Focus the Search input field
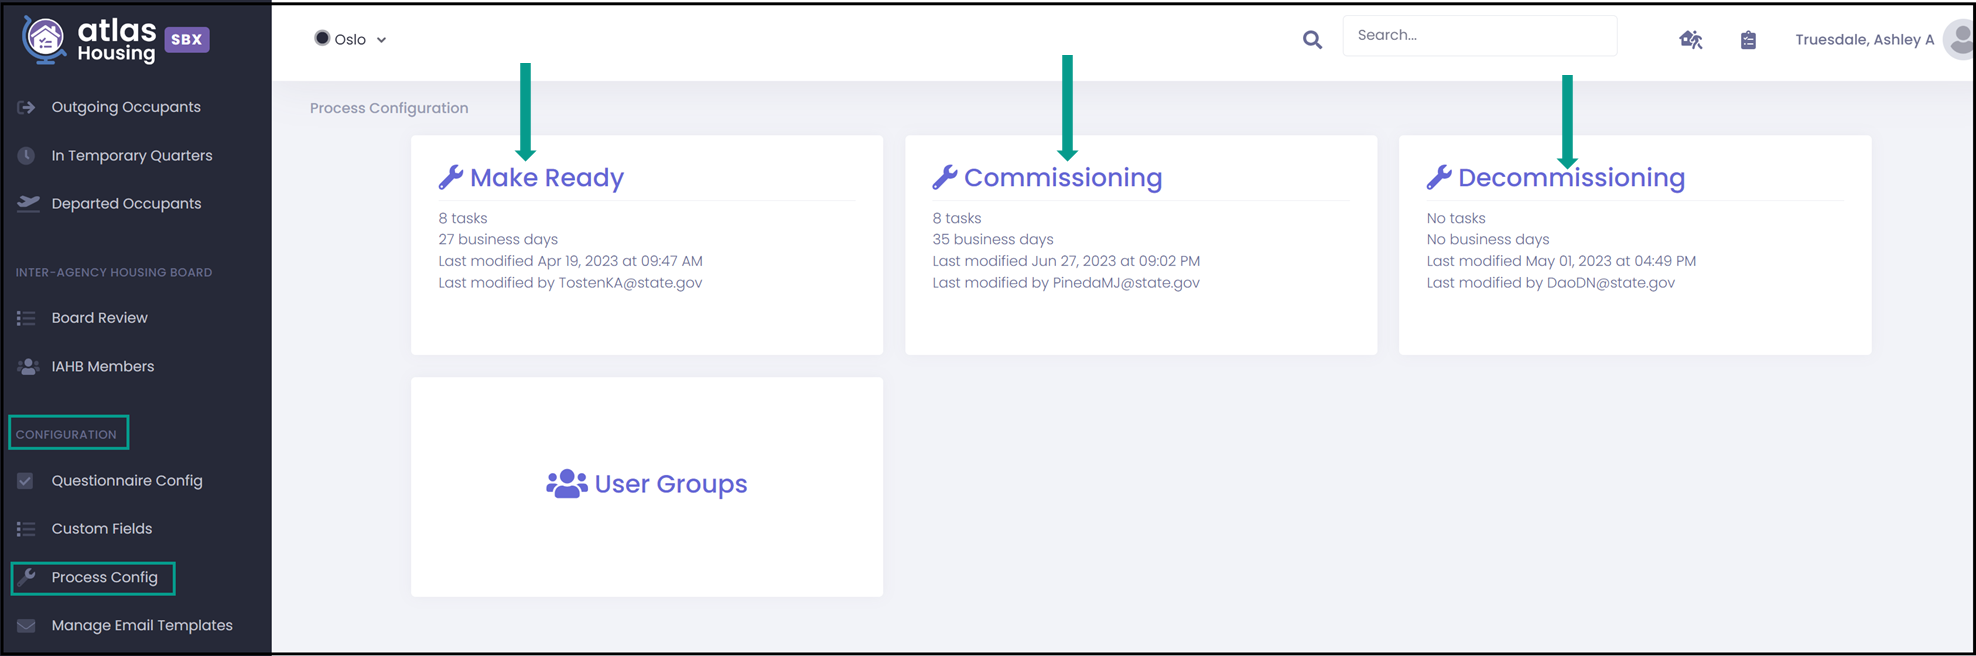The width and height of the screenshot is (1976, 656). click(1480, 35)
